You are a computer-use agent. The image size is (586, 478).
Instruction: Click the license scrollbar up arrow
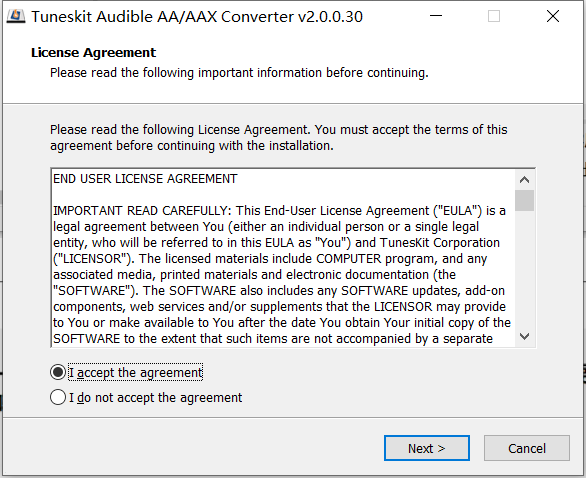coord(524,180)
